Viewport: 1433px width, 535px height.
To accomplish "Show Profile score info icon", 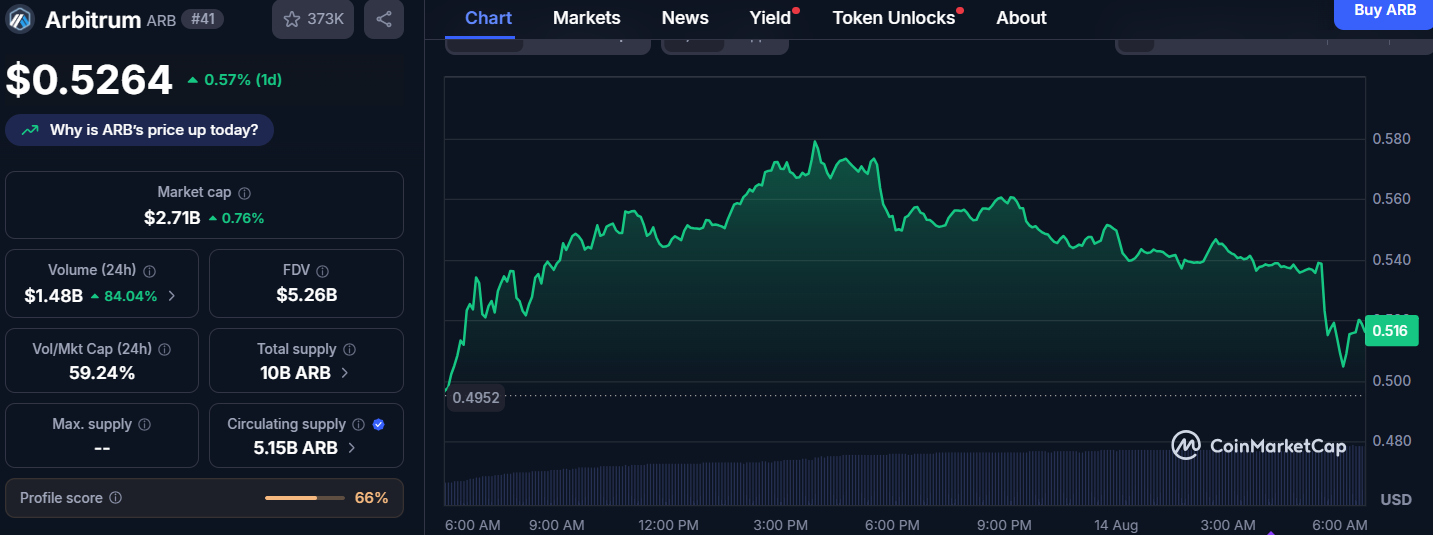I will pyautogui.click(x=115, y=498).
